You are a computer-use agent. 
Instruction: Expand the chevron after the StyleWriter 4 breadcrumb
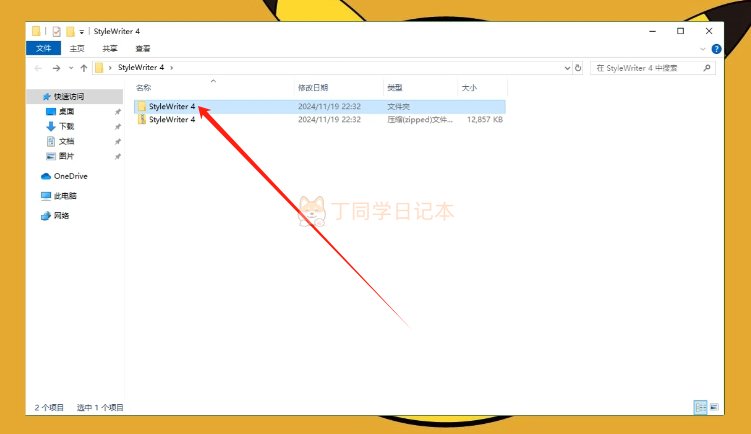[171, 68]
